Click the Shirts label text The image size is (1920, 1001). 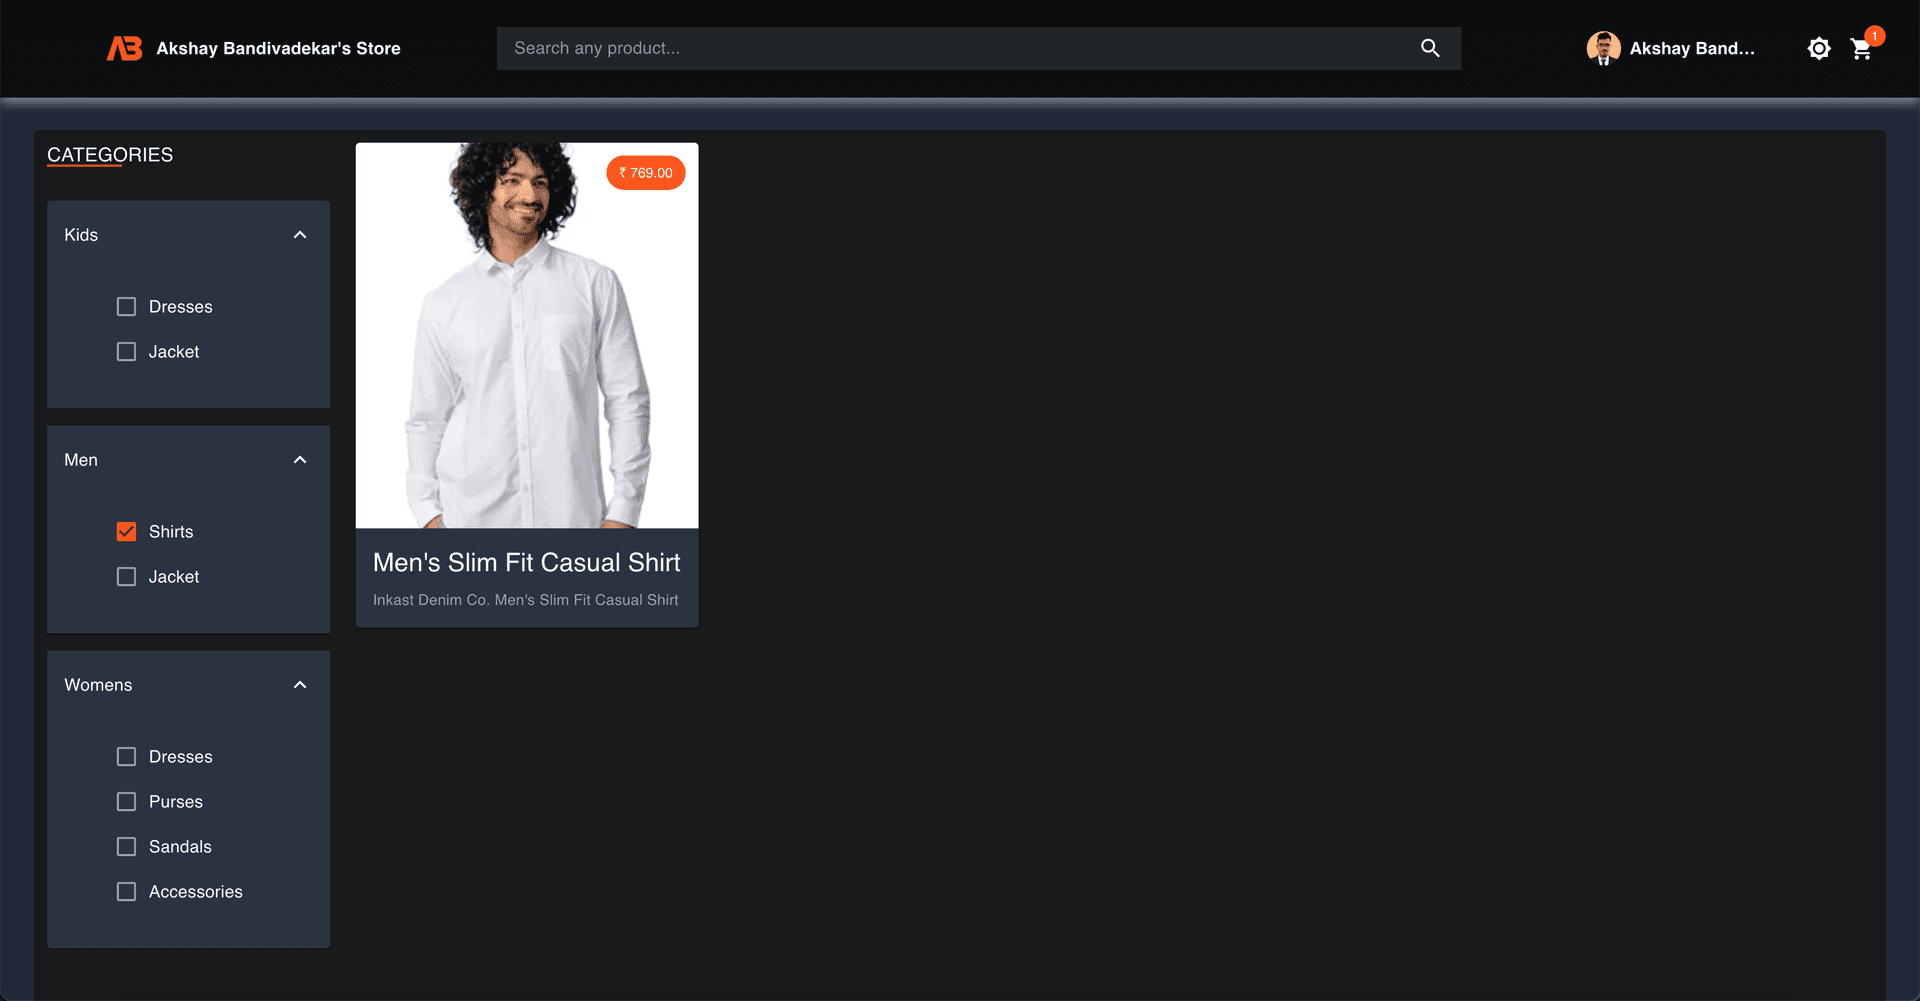(x=171, y=532)
